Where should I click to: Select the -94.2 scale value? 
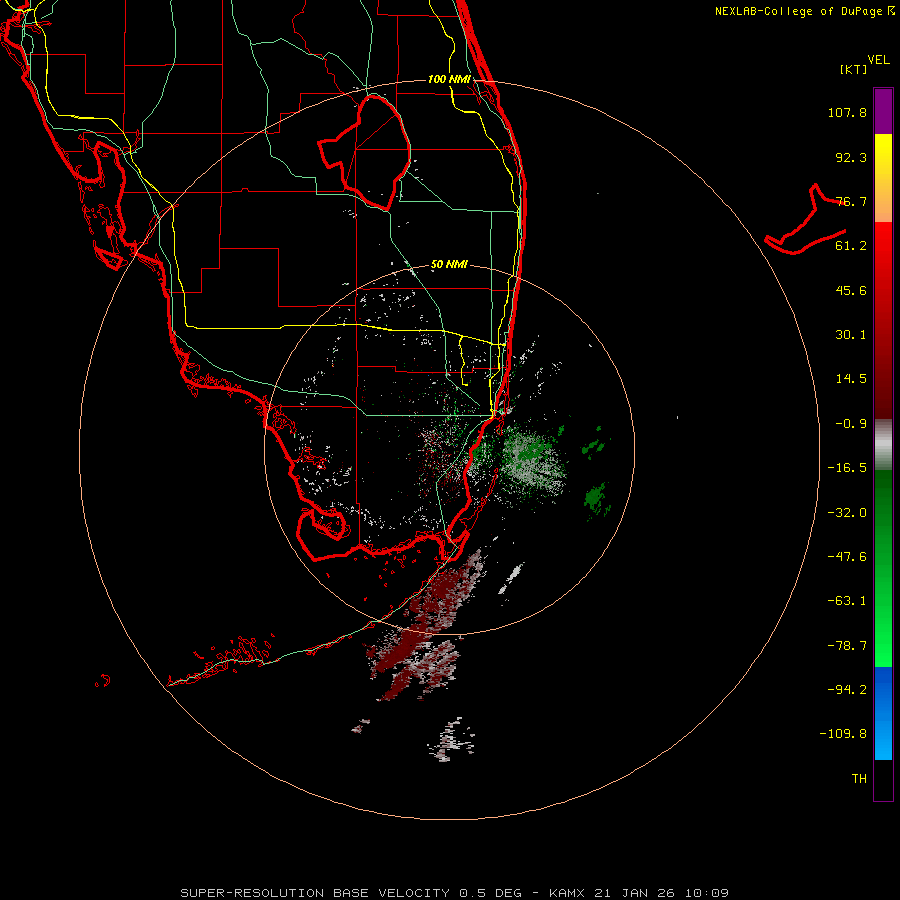coord(847,689)
